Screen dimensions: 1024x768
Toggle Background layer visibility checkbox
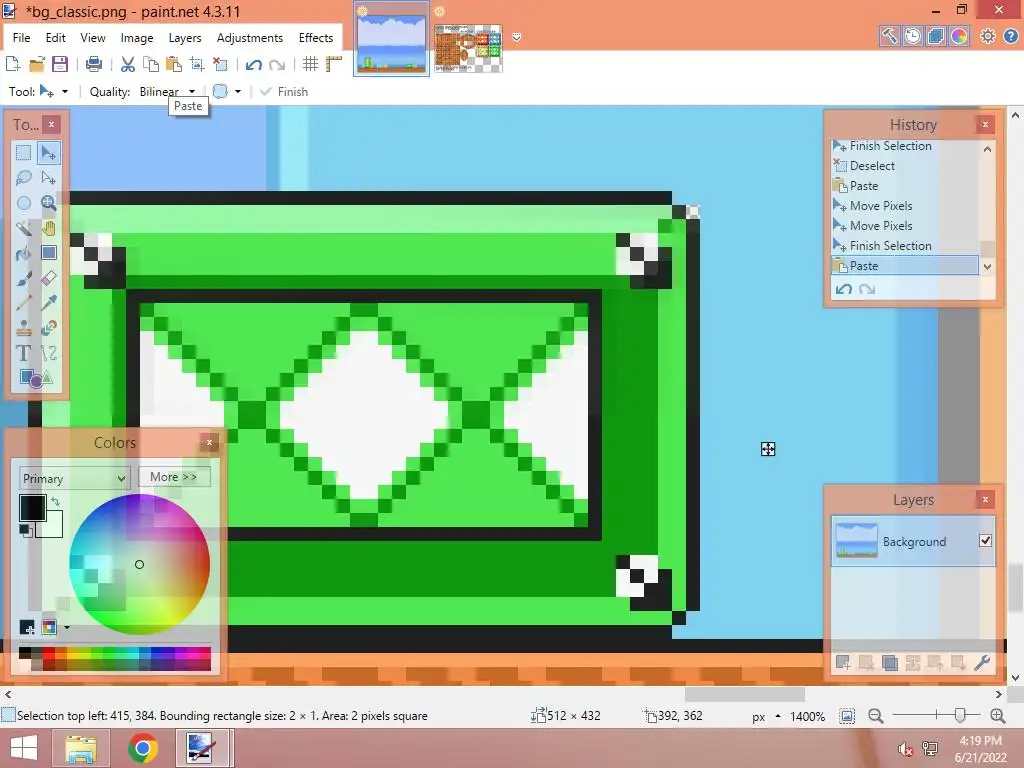pos(985,540)
